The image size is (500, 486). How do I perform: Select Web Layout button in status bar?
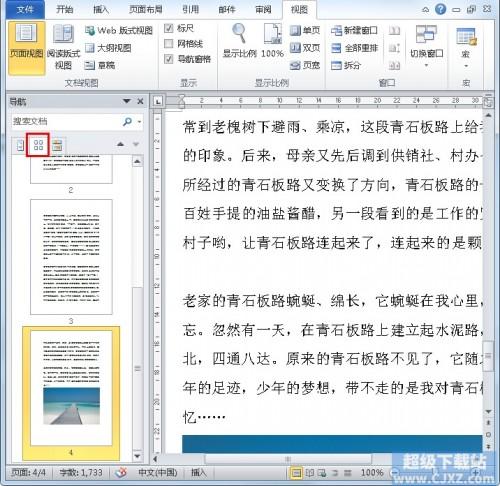(322, 472)
